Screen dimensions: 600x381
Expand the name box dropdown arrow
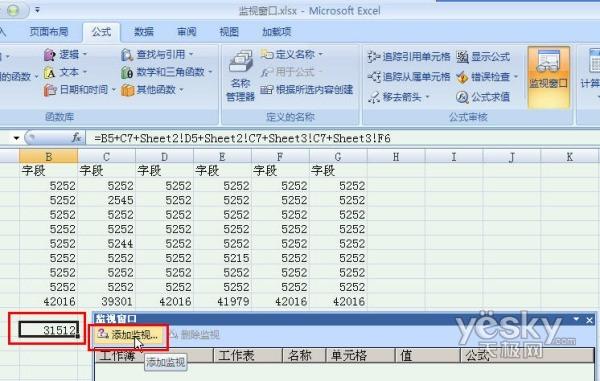[x=16, y=138]
